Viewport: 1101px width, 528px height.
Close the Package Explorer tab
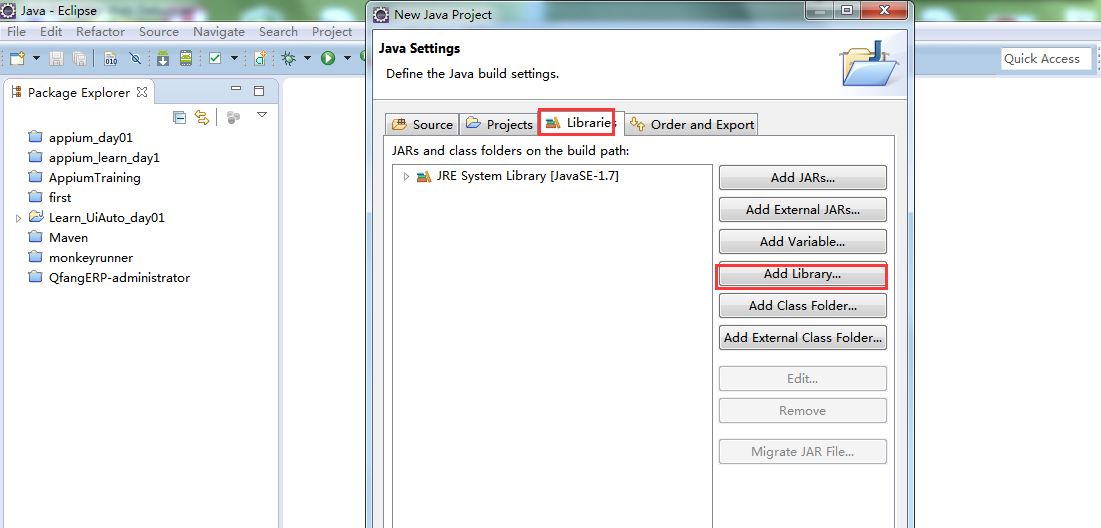[141, 92]
